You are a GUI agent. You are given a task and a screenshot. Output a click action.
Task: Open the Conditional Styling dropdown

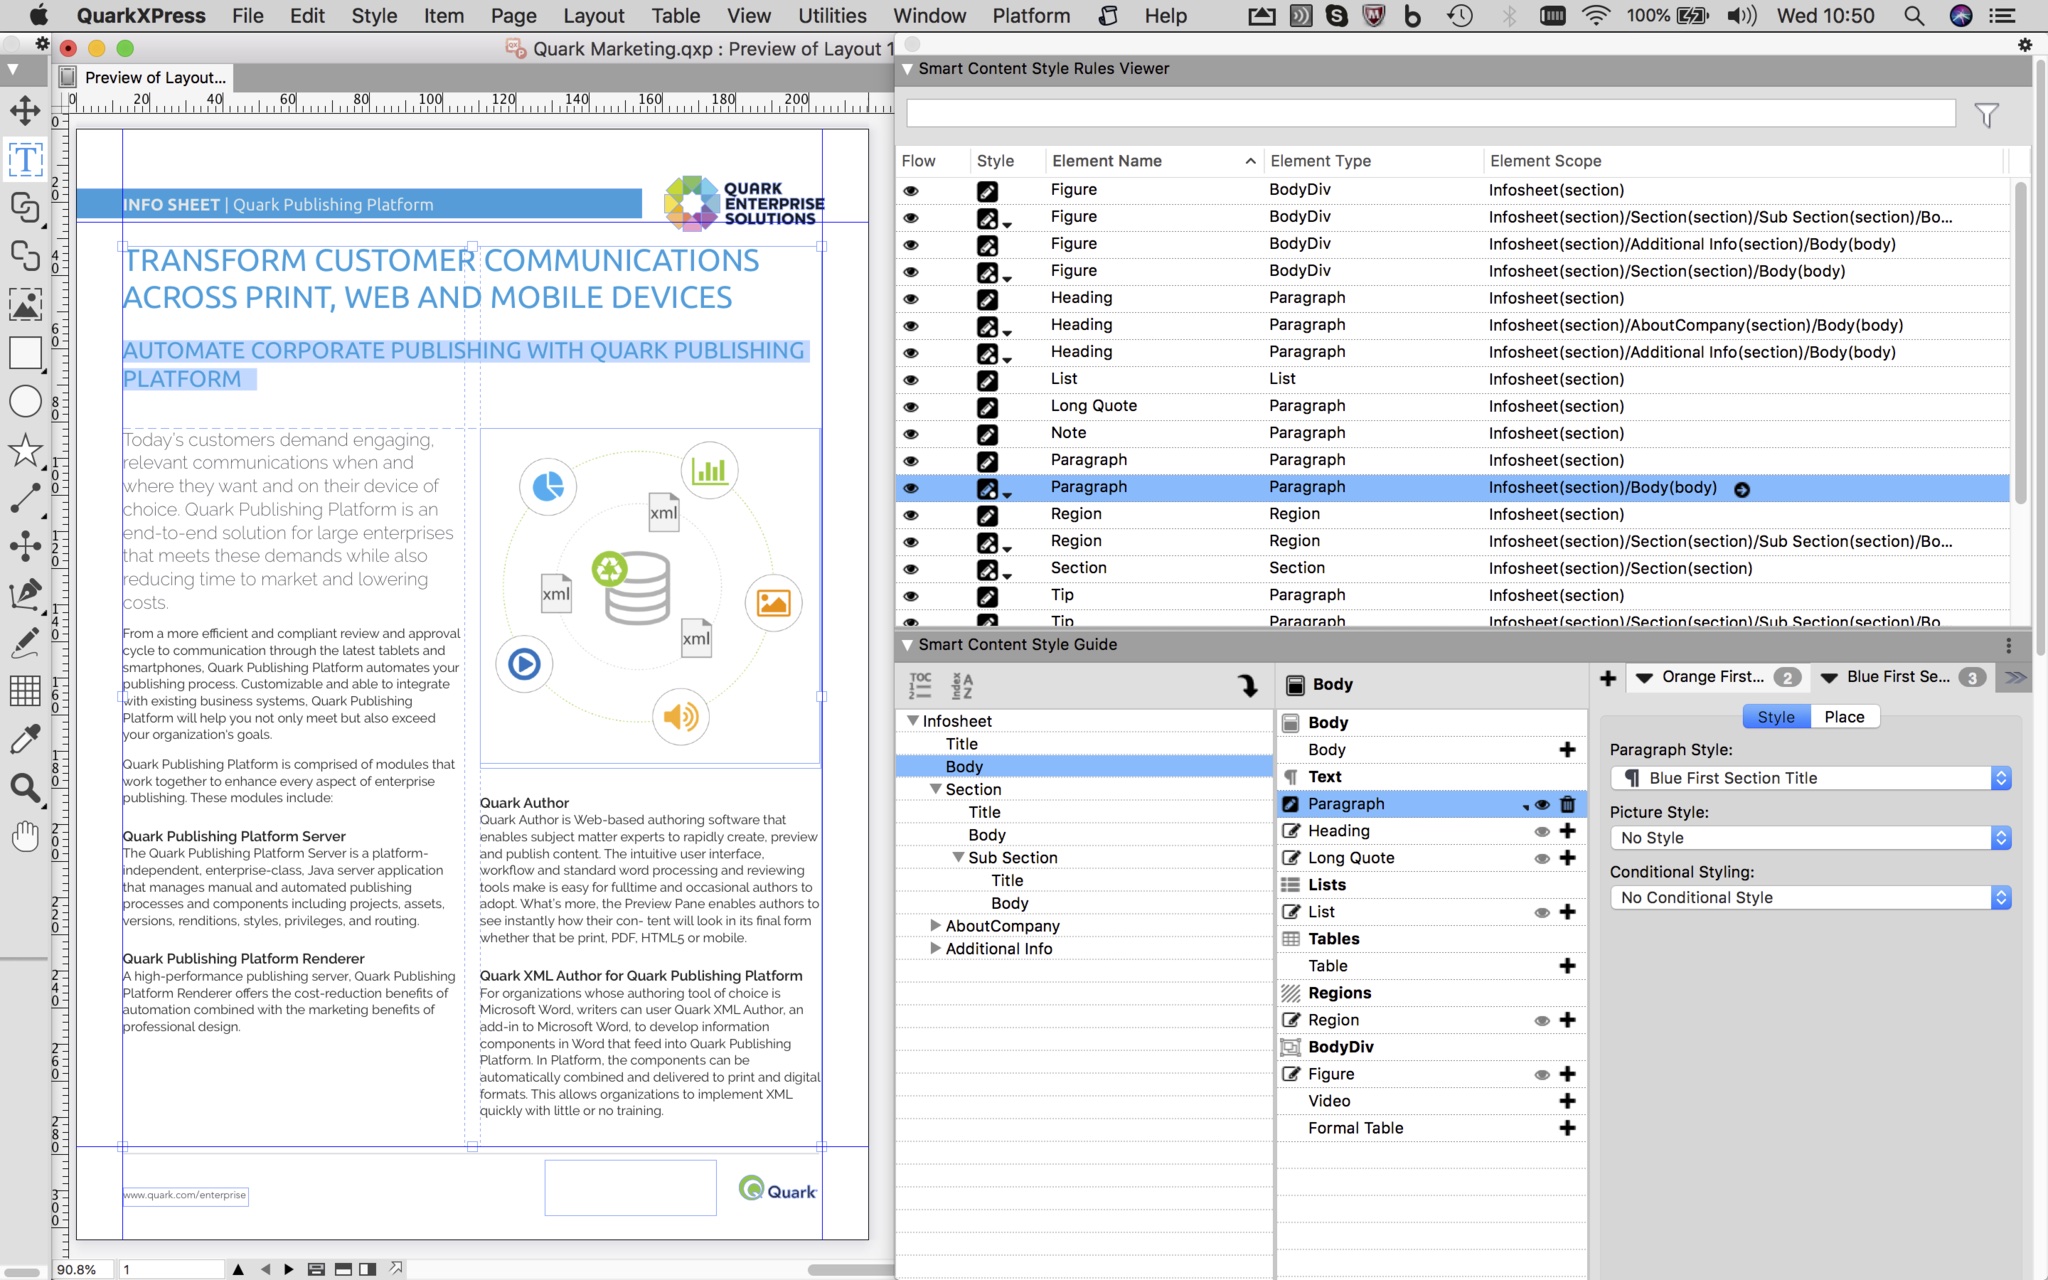[x=1810, y=898]
